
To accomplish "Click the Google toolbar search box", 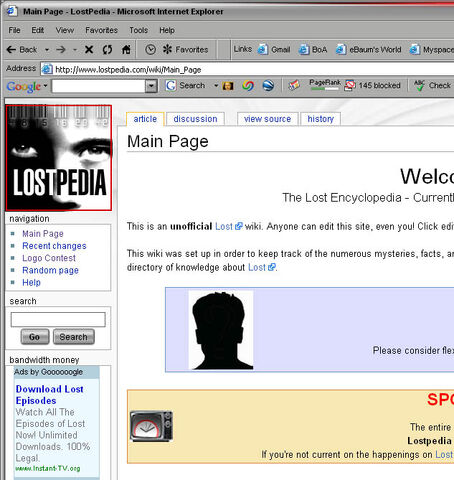I will (x=98, y=86).
